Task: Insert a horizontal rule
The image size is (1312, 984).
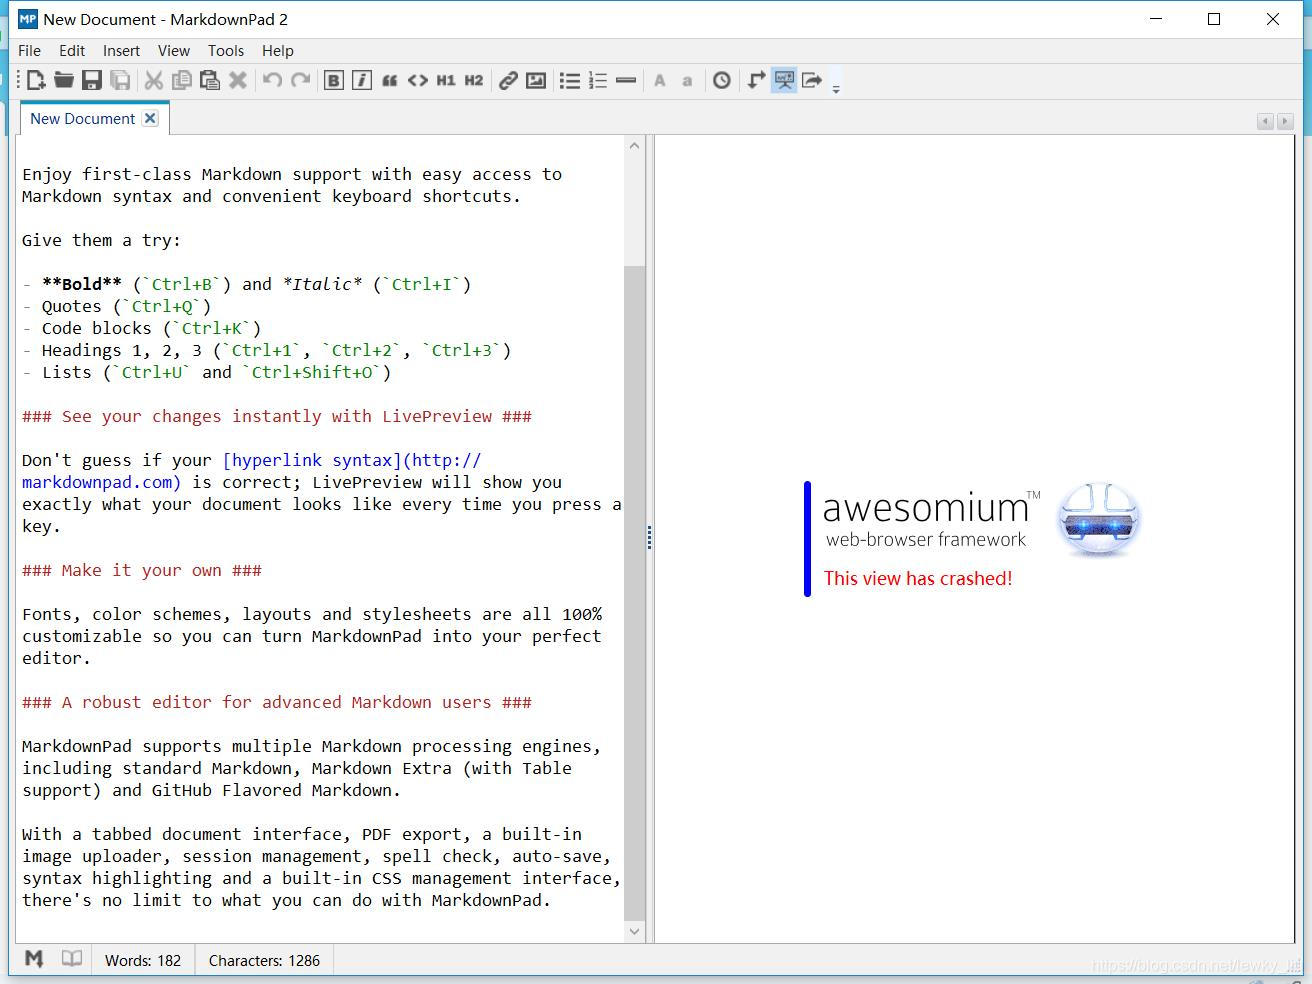Action: [626, 81]
